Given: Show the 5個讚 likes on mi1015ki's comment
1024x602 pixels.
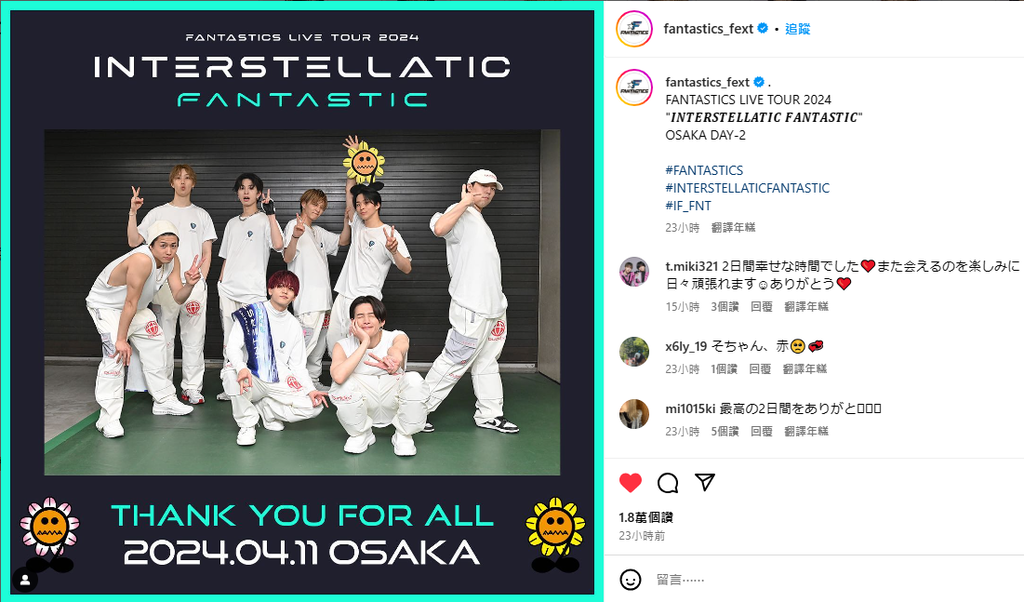Looking at the screenshot, I should 725,431.
